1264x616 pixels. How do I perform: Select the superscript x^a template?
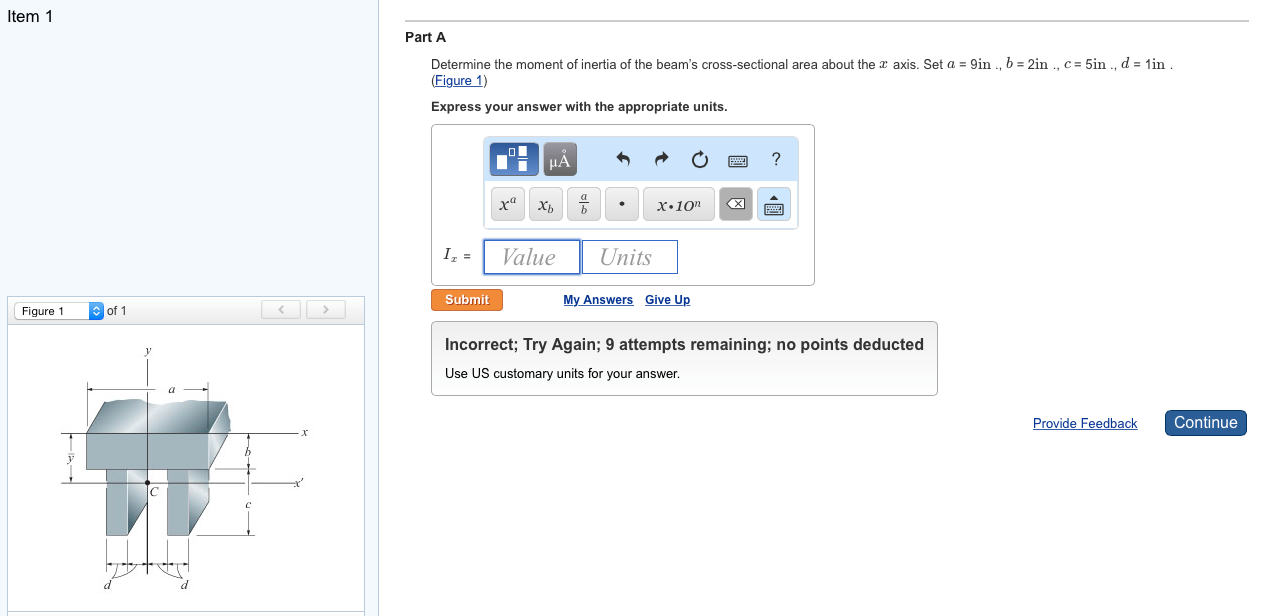[507, 203]
